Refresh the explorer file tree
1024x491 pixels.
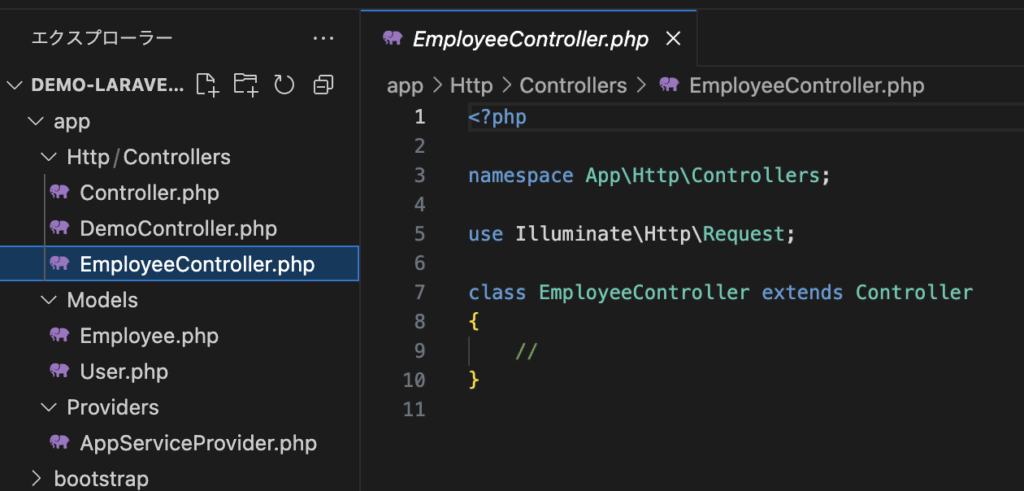tap(284, 85)
